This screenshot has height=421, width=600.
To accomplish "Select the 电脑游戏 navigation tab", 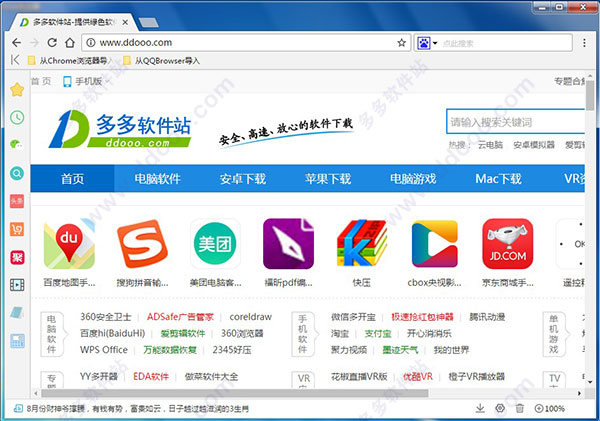I will 413,179.
